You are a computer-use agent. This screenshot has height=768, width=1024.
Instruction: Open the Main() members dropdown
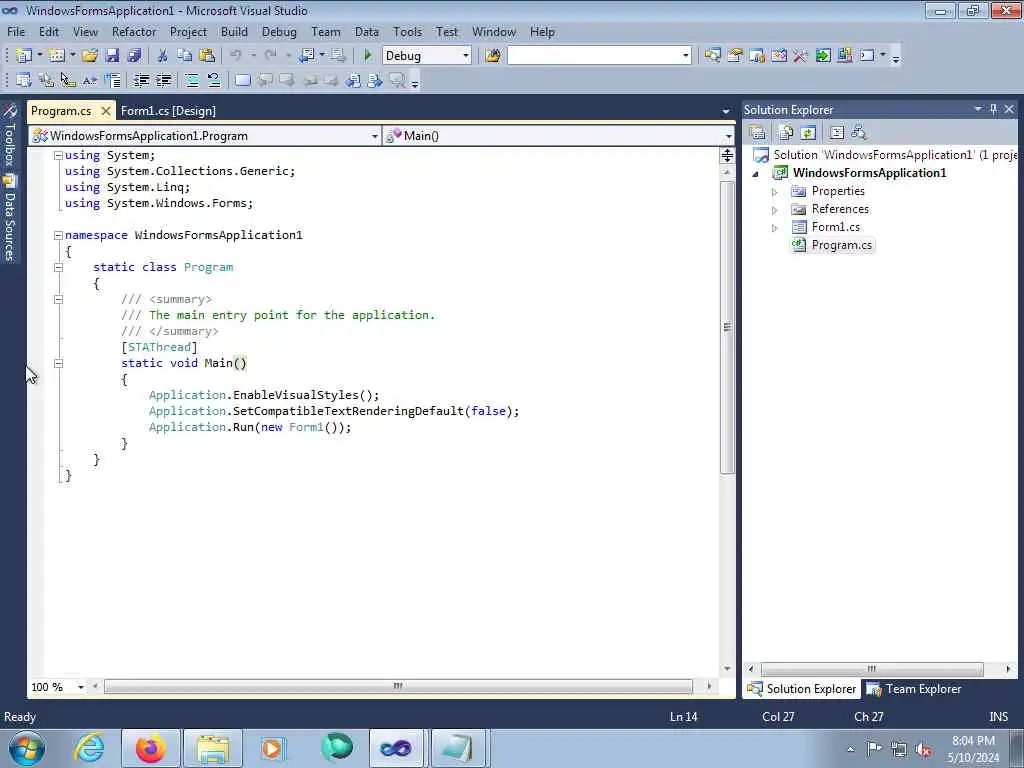728,136
